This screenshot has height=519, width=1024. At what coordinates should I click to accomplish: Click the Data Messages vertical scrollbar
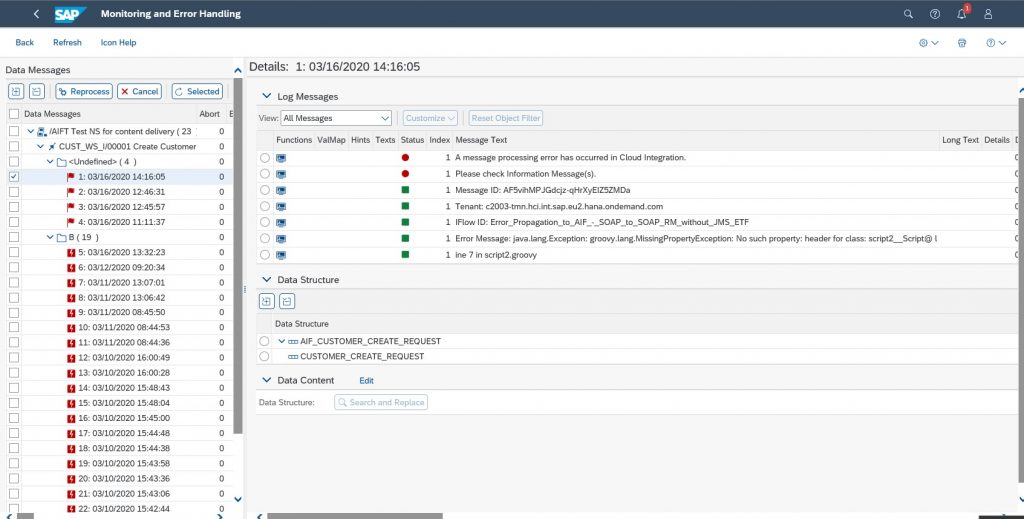[x=238, y=256]
